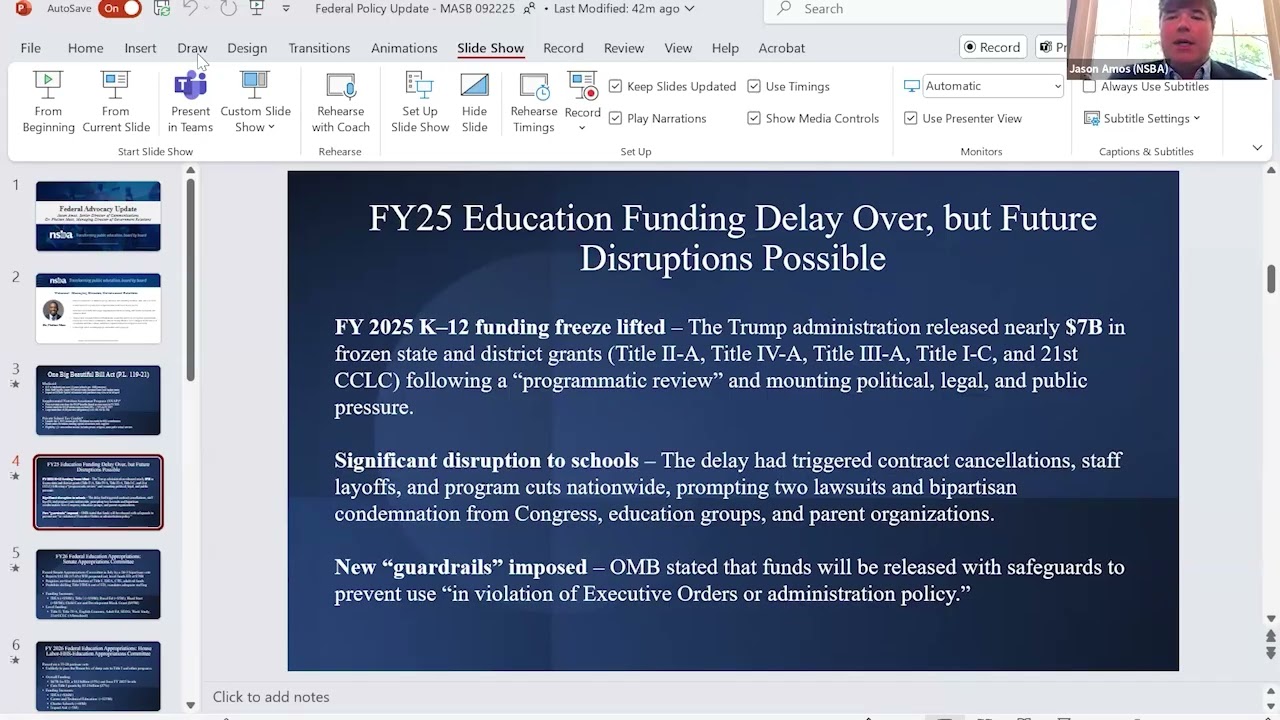Screen dimensions: 1280x720
Task: Switch to the Record tab
Action: (x=563, y=48)
